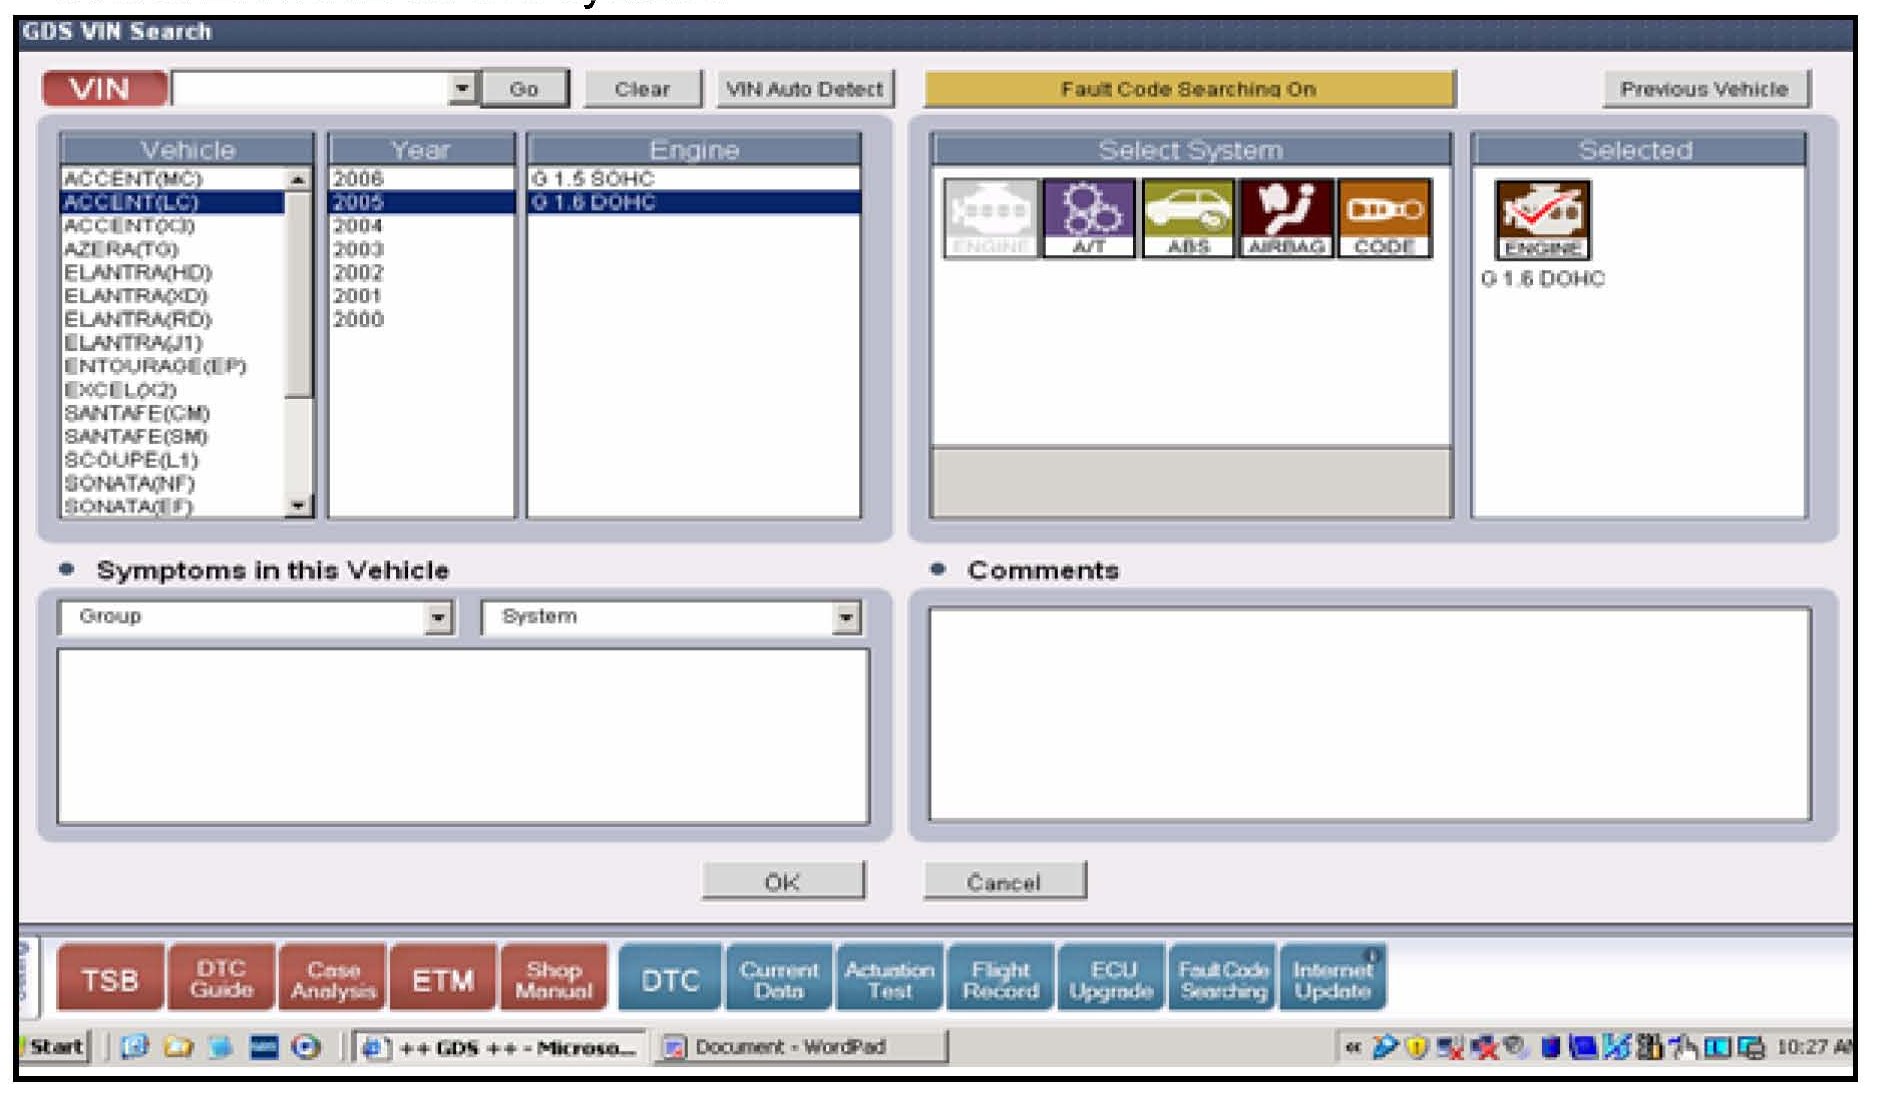Open the System dropdown

846,618
